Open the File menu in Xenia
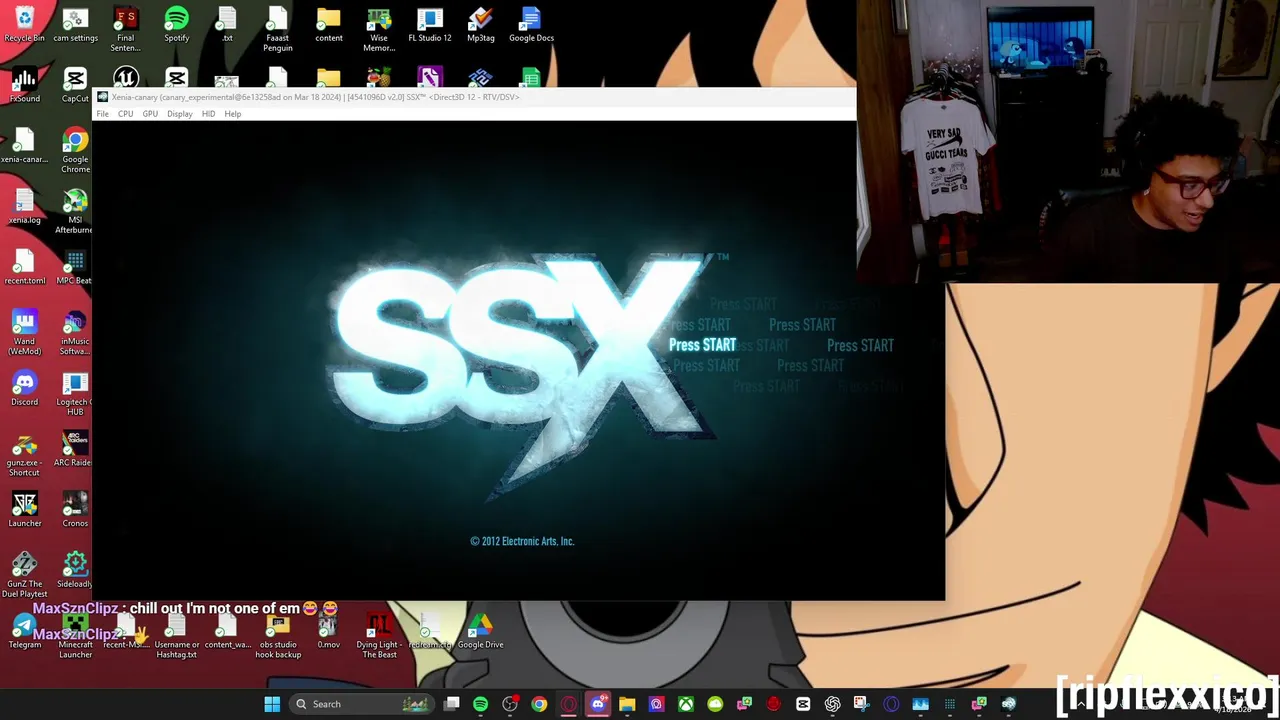1280x720 pixels. click(x=102, y=114)
